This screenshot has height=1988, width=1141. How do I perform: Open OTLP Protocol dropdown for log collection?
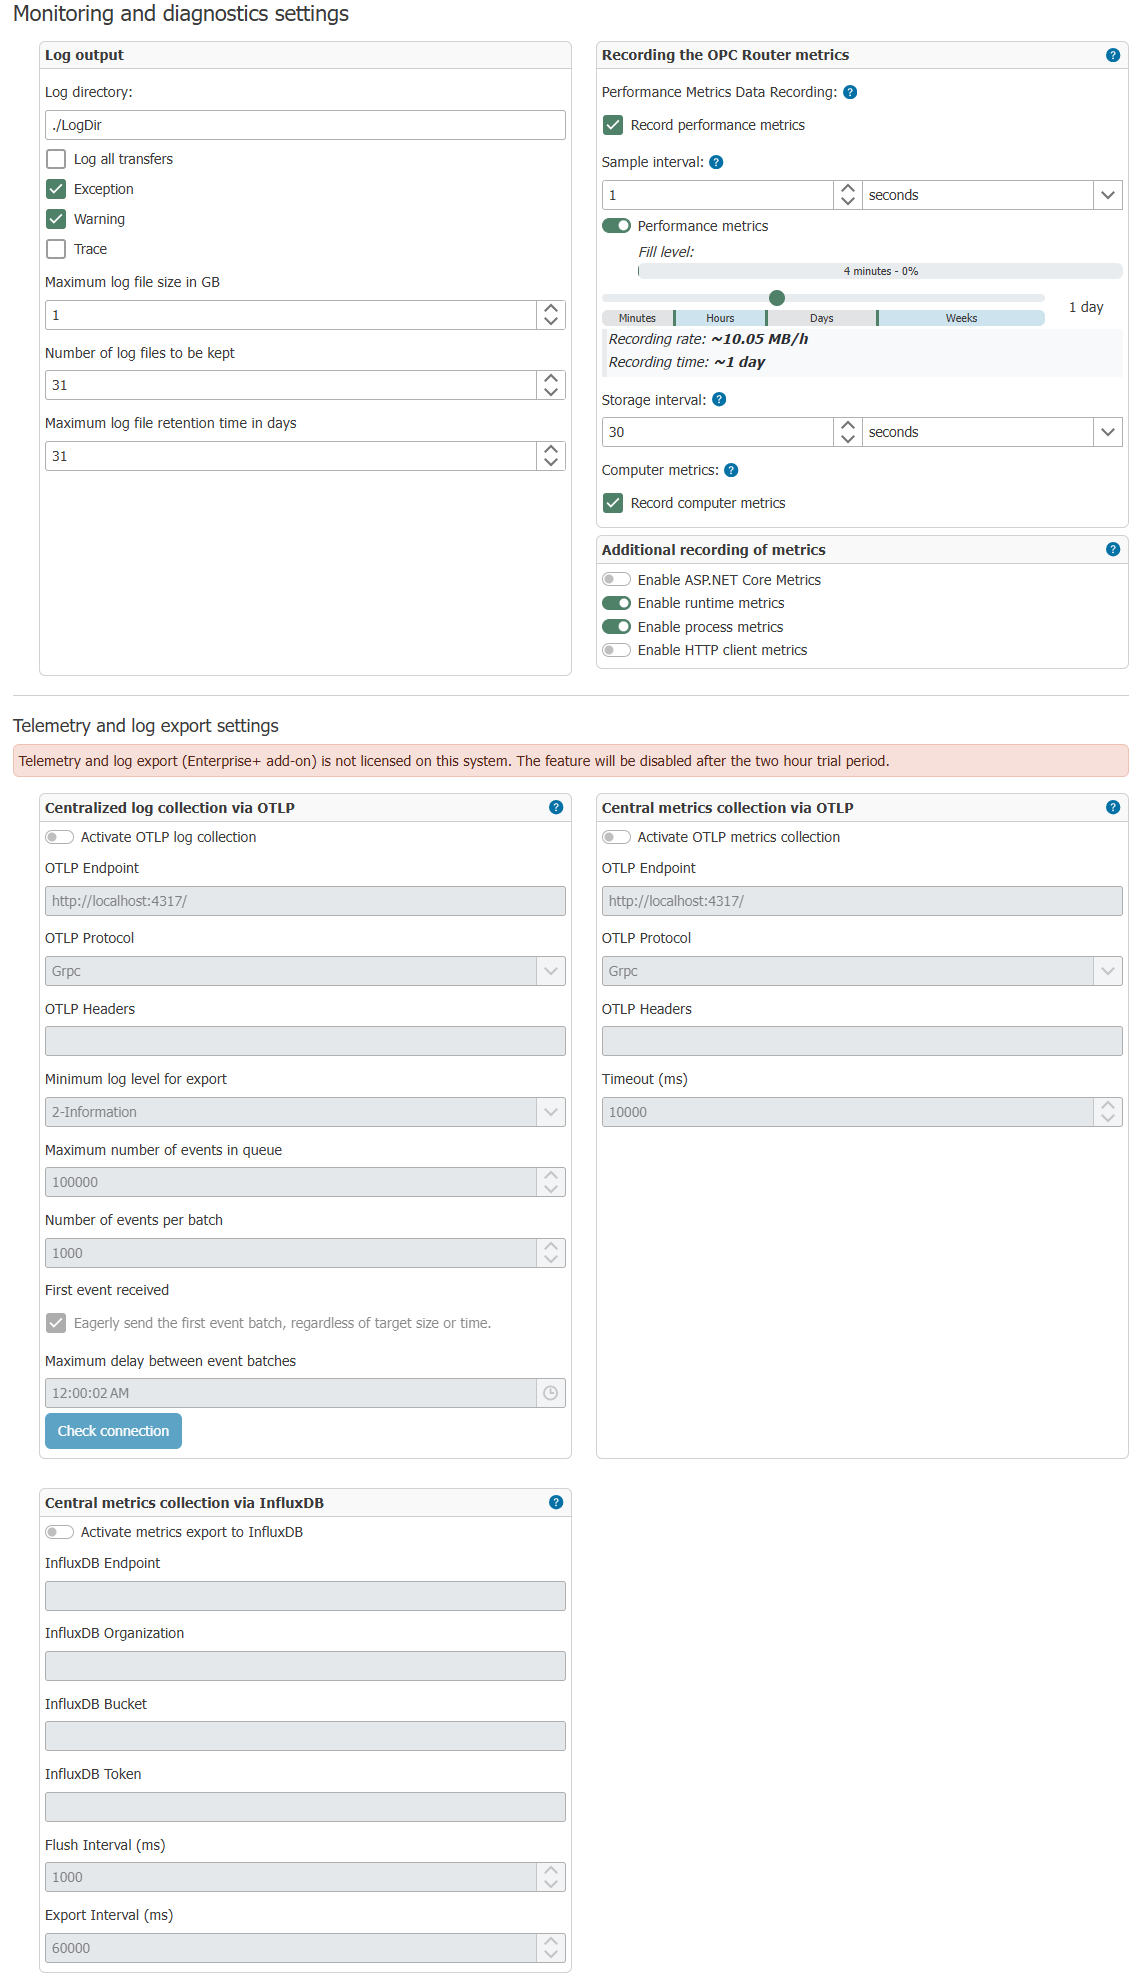click(550, 971)
